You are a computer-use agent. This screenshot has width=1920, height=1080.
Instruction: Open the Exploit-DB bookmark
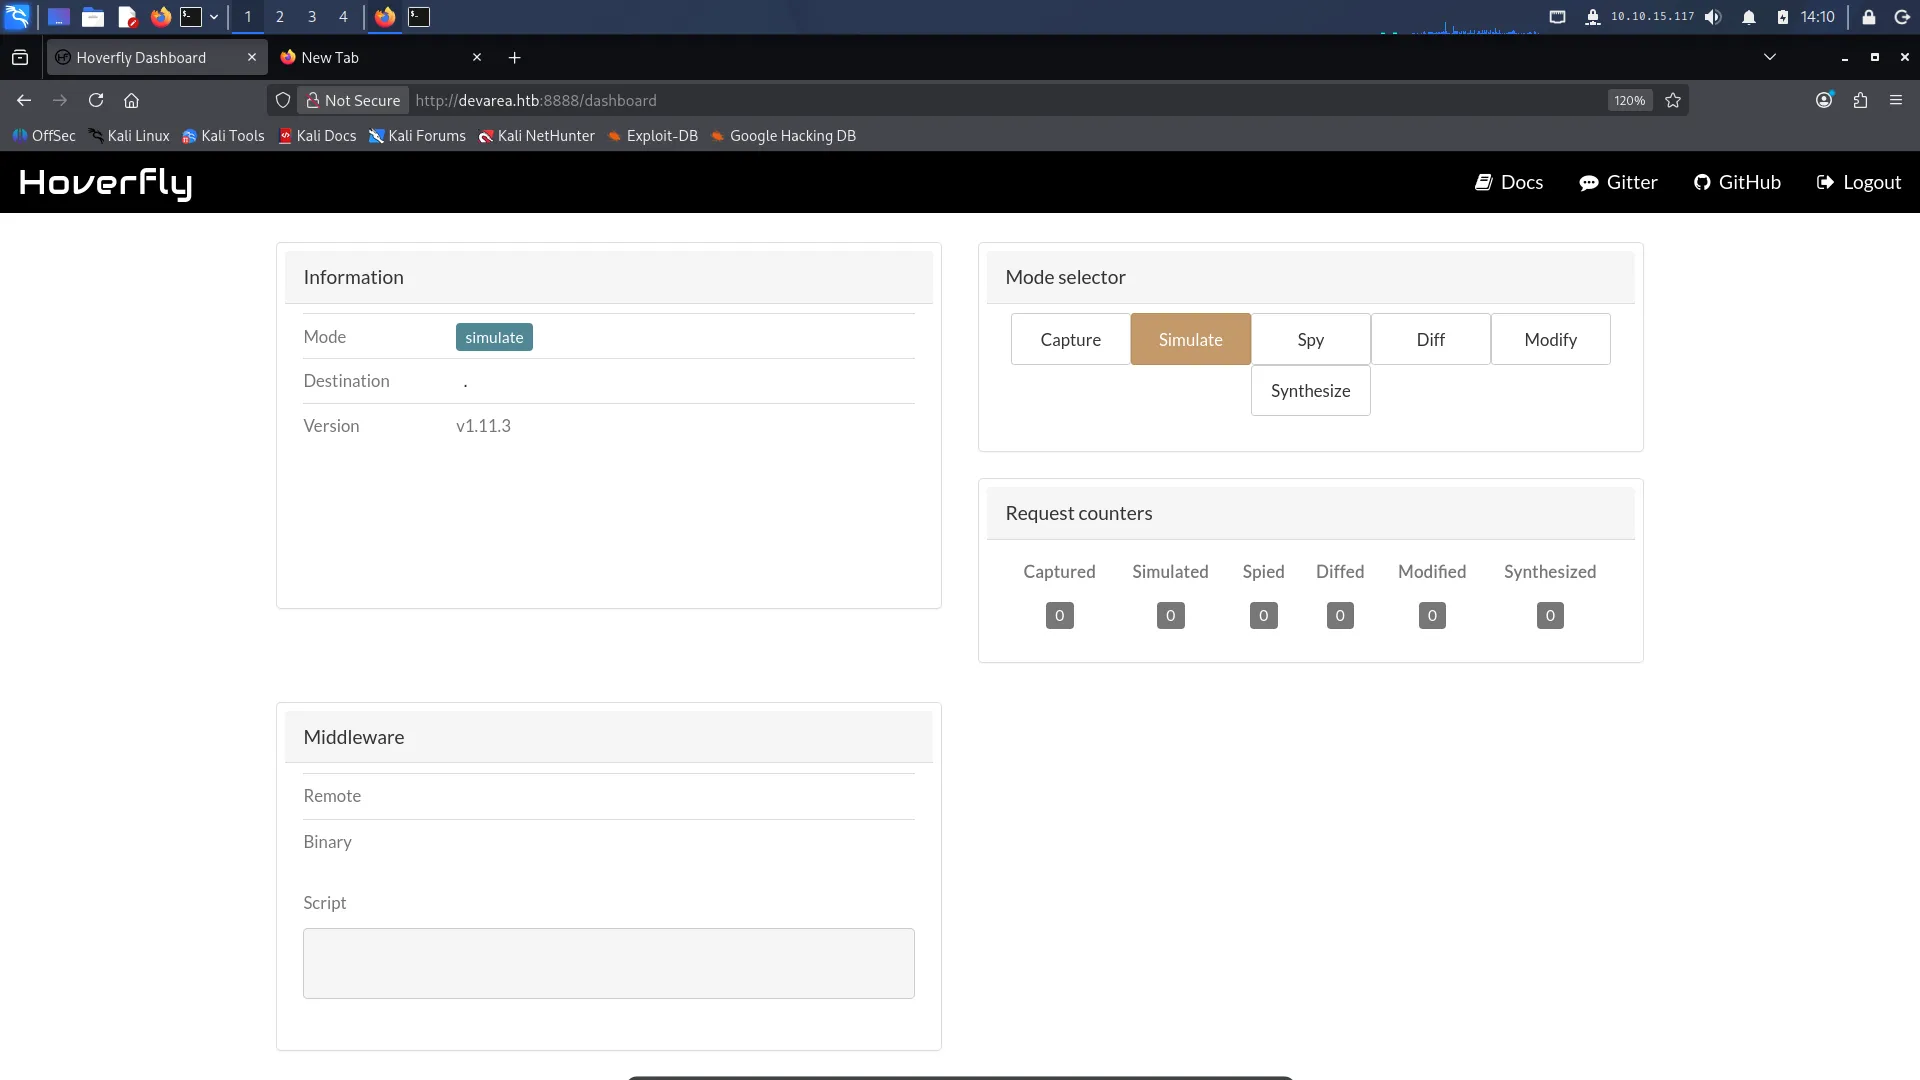click(652, 136)
